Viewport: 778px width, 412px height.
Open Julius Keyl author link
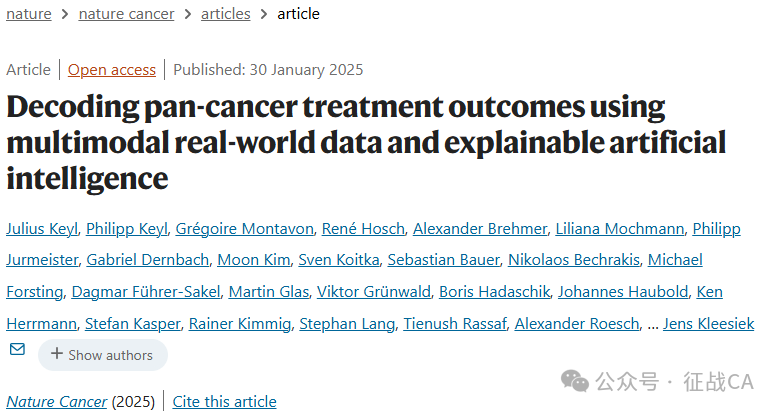click(x=42, y=229)
